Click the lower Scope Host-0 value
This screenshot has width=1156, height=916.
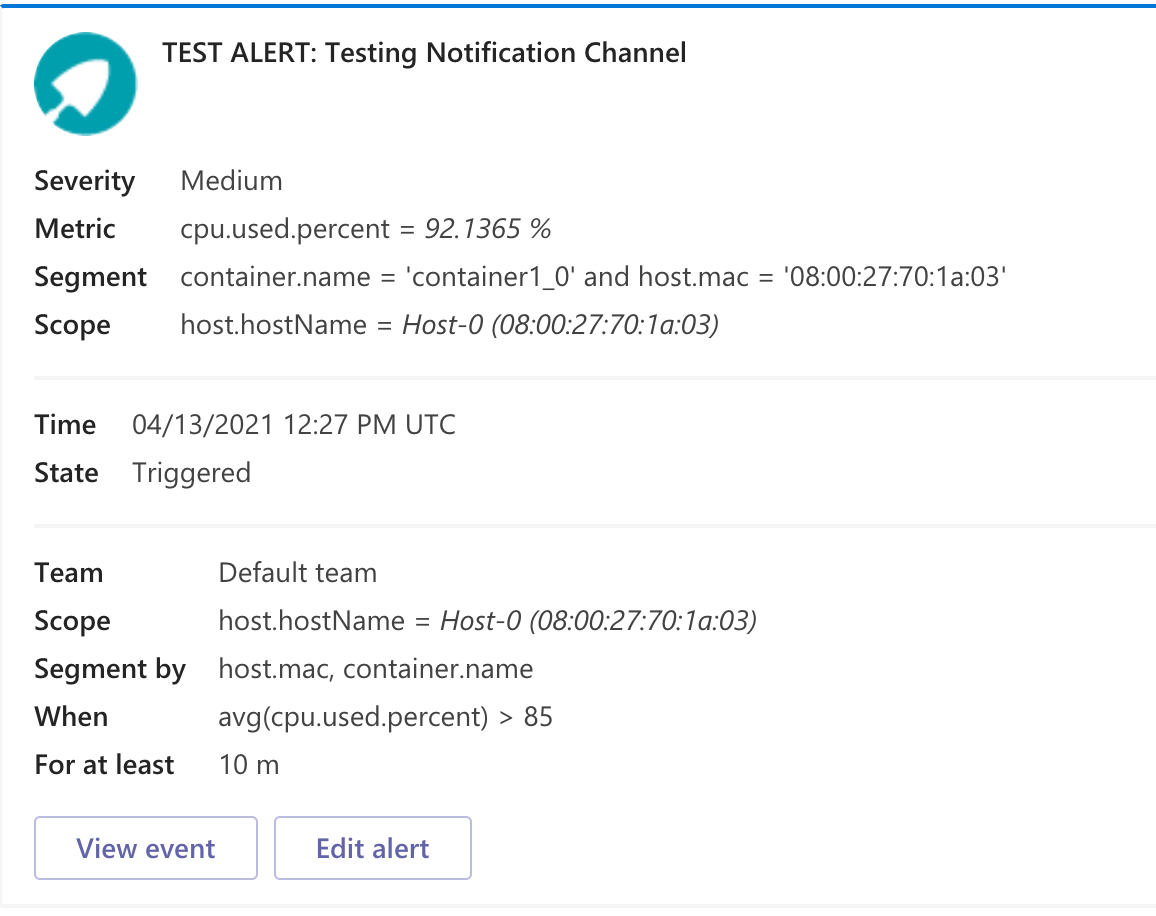pyautogui.click(x=488, y=621)
